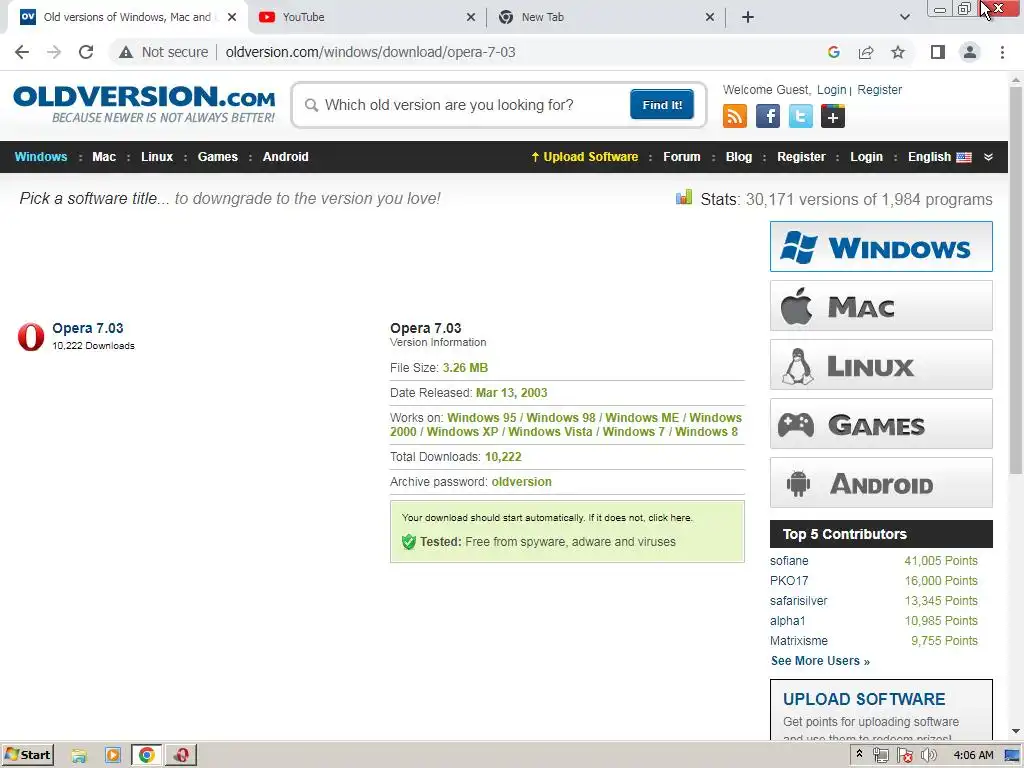The height and width of the screenshot is (768, 1024).
Task: Close the New Tab tab
Action: [x=710, y=17]
